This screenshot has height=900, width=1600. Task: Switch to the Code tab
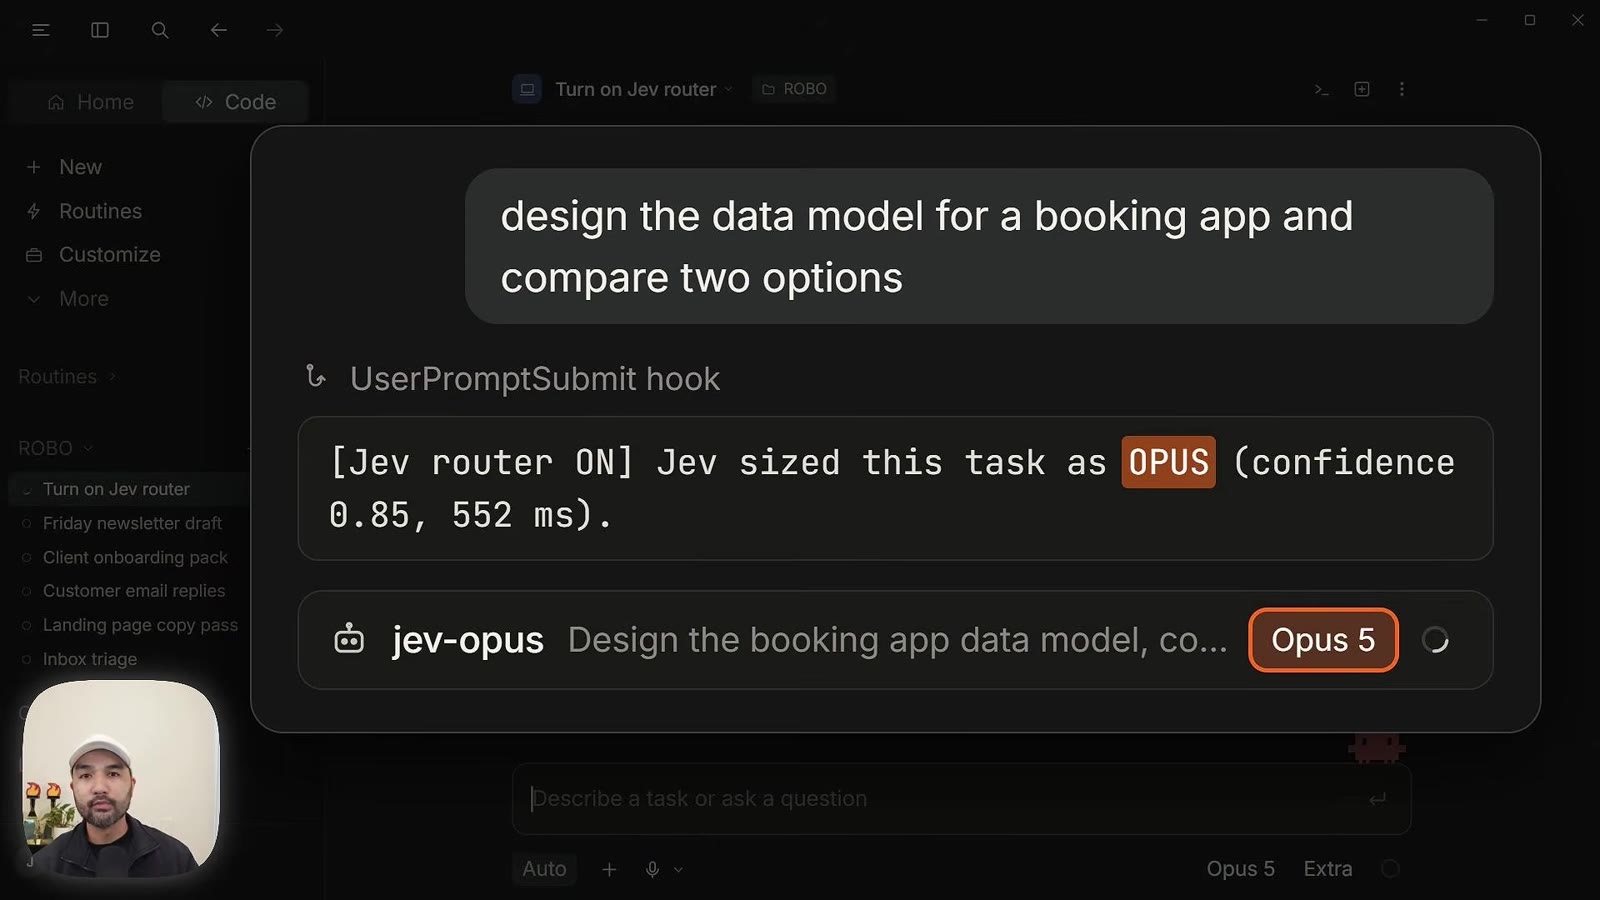click(236, 102)
